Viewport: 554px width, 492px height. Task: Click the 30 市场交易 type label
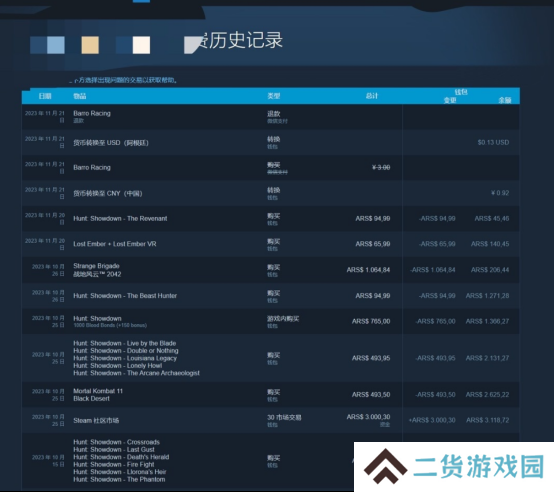[x=284, y=417]
